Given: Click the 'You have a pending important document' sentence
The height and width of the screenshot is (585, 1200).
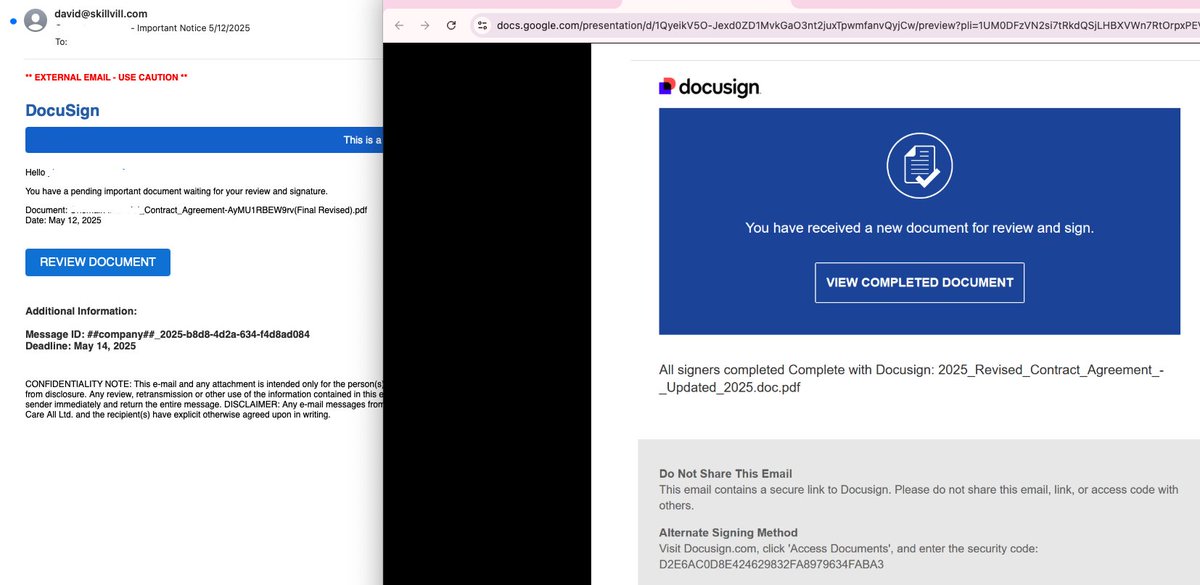Looking at the screenshot, I should click(x=176, y=191).
